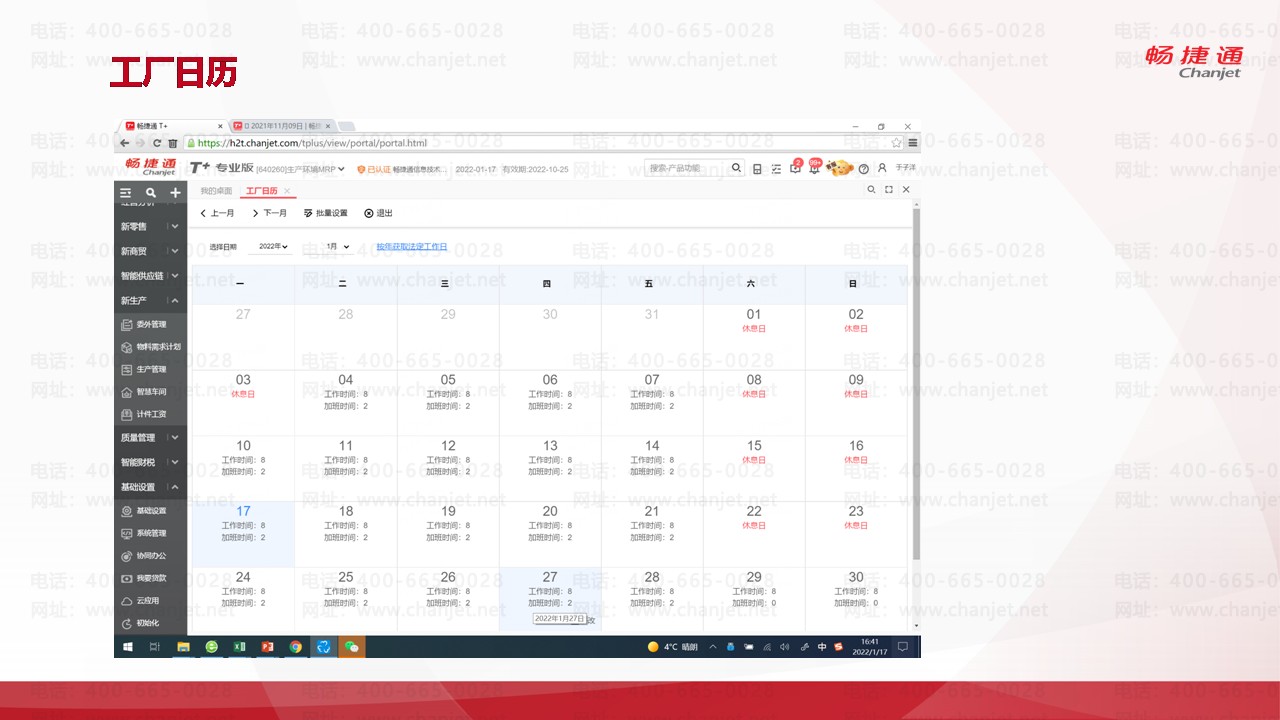This screenshot has height=720, width=1280.
Task: Open Chrome from the taskbar
Action: pyautogui.click(x=296, y=647)
